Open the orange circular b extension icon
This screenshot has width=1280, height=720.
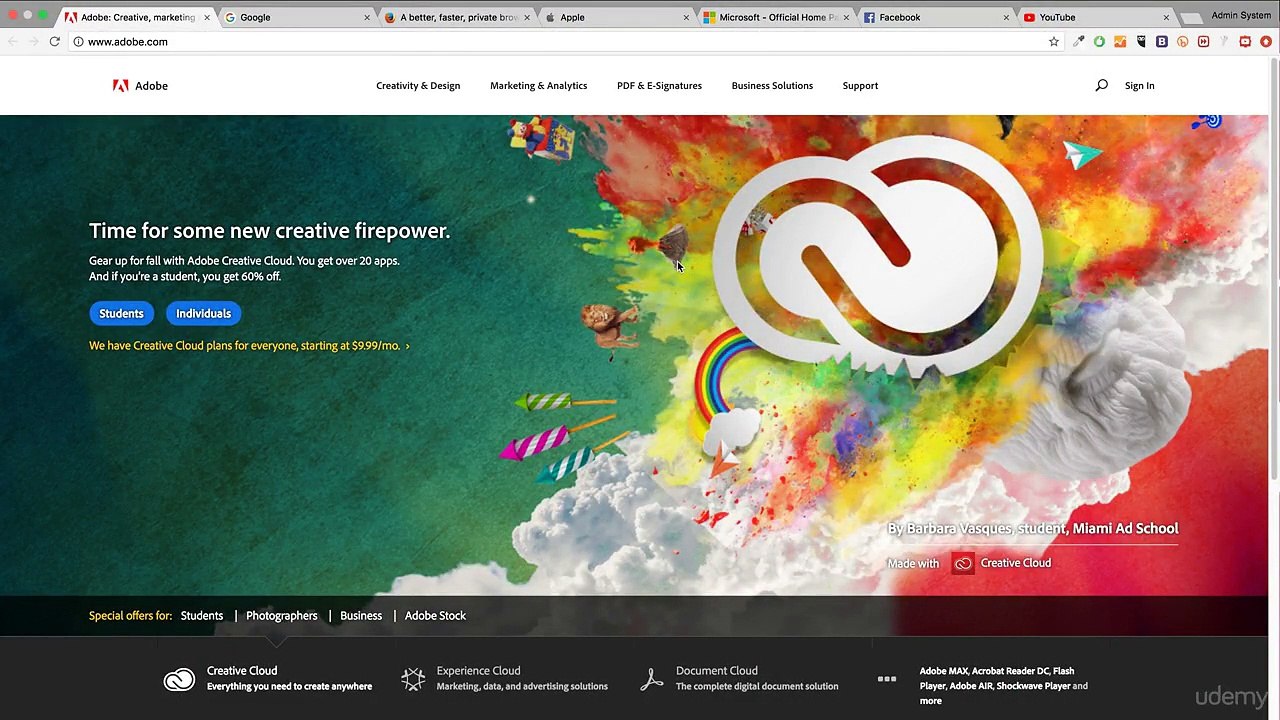[x=1182, y=42]
